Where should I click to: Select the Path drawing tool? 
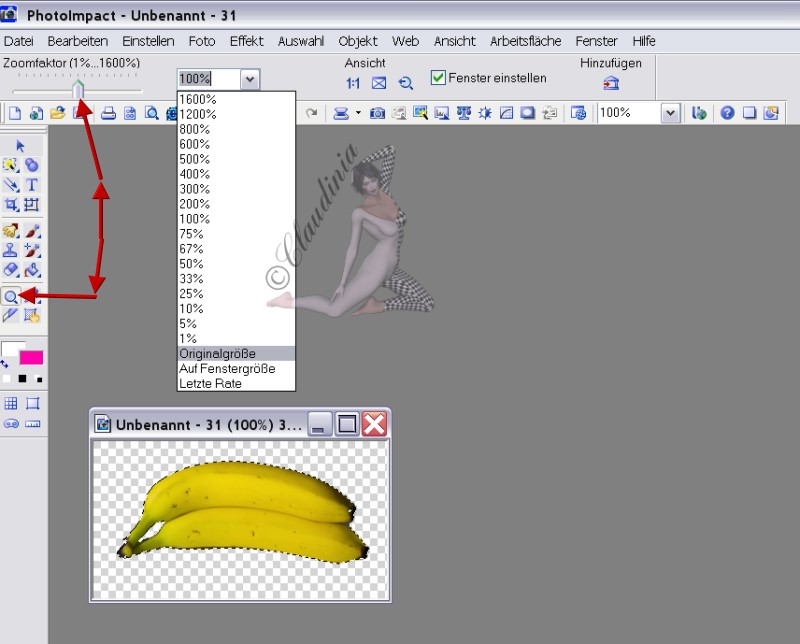[11, 185]
